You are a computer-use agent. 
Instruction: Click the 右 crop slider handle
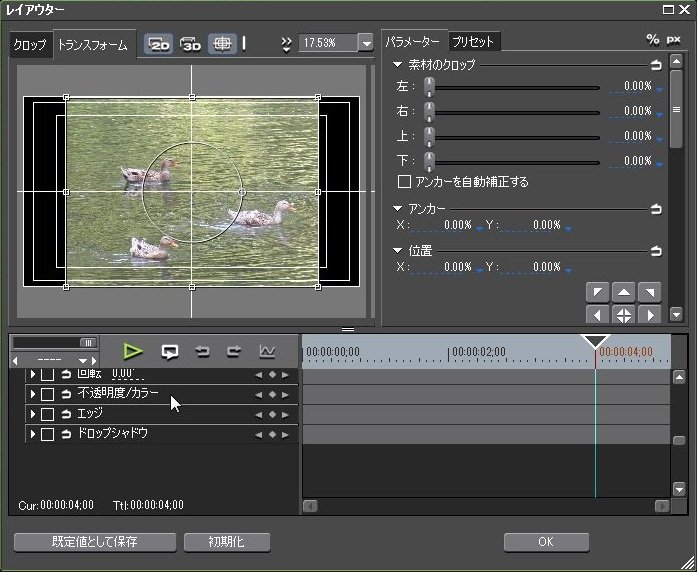coord(429,112)
